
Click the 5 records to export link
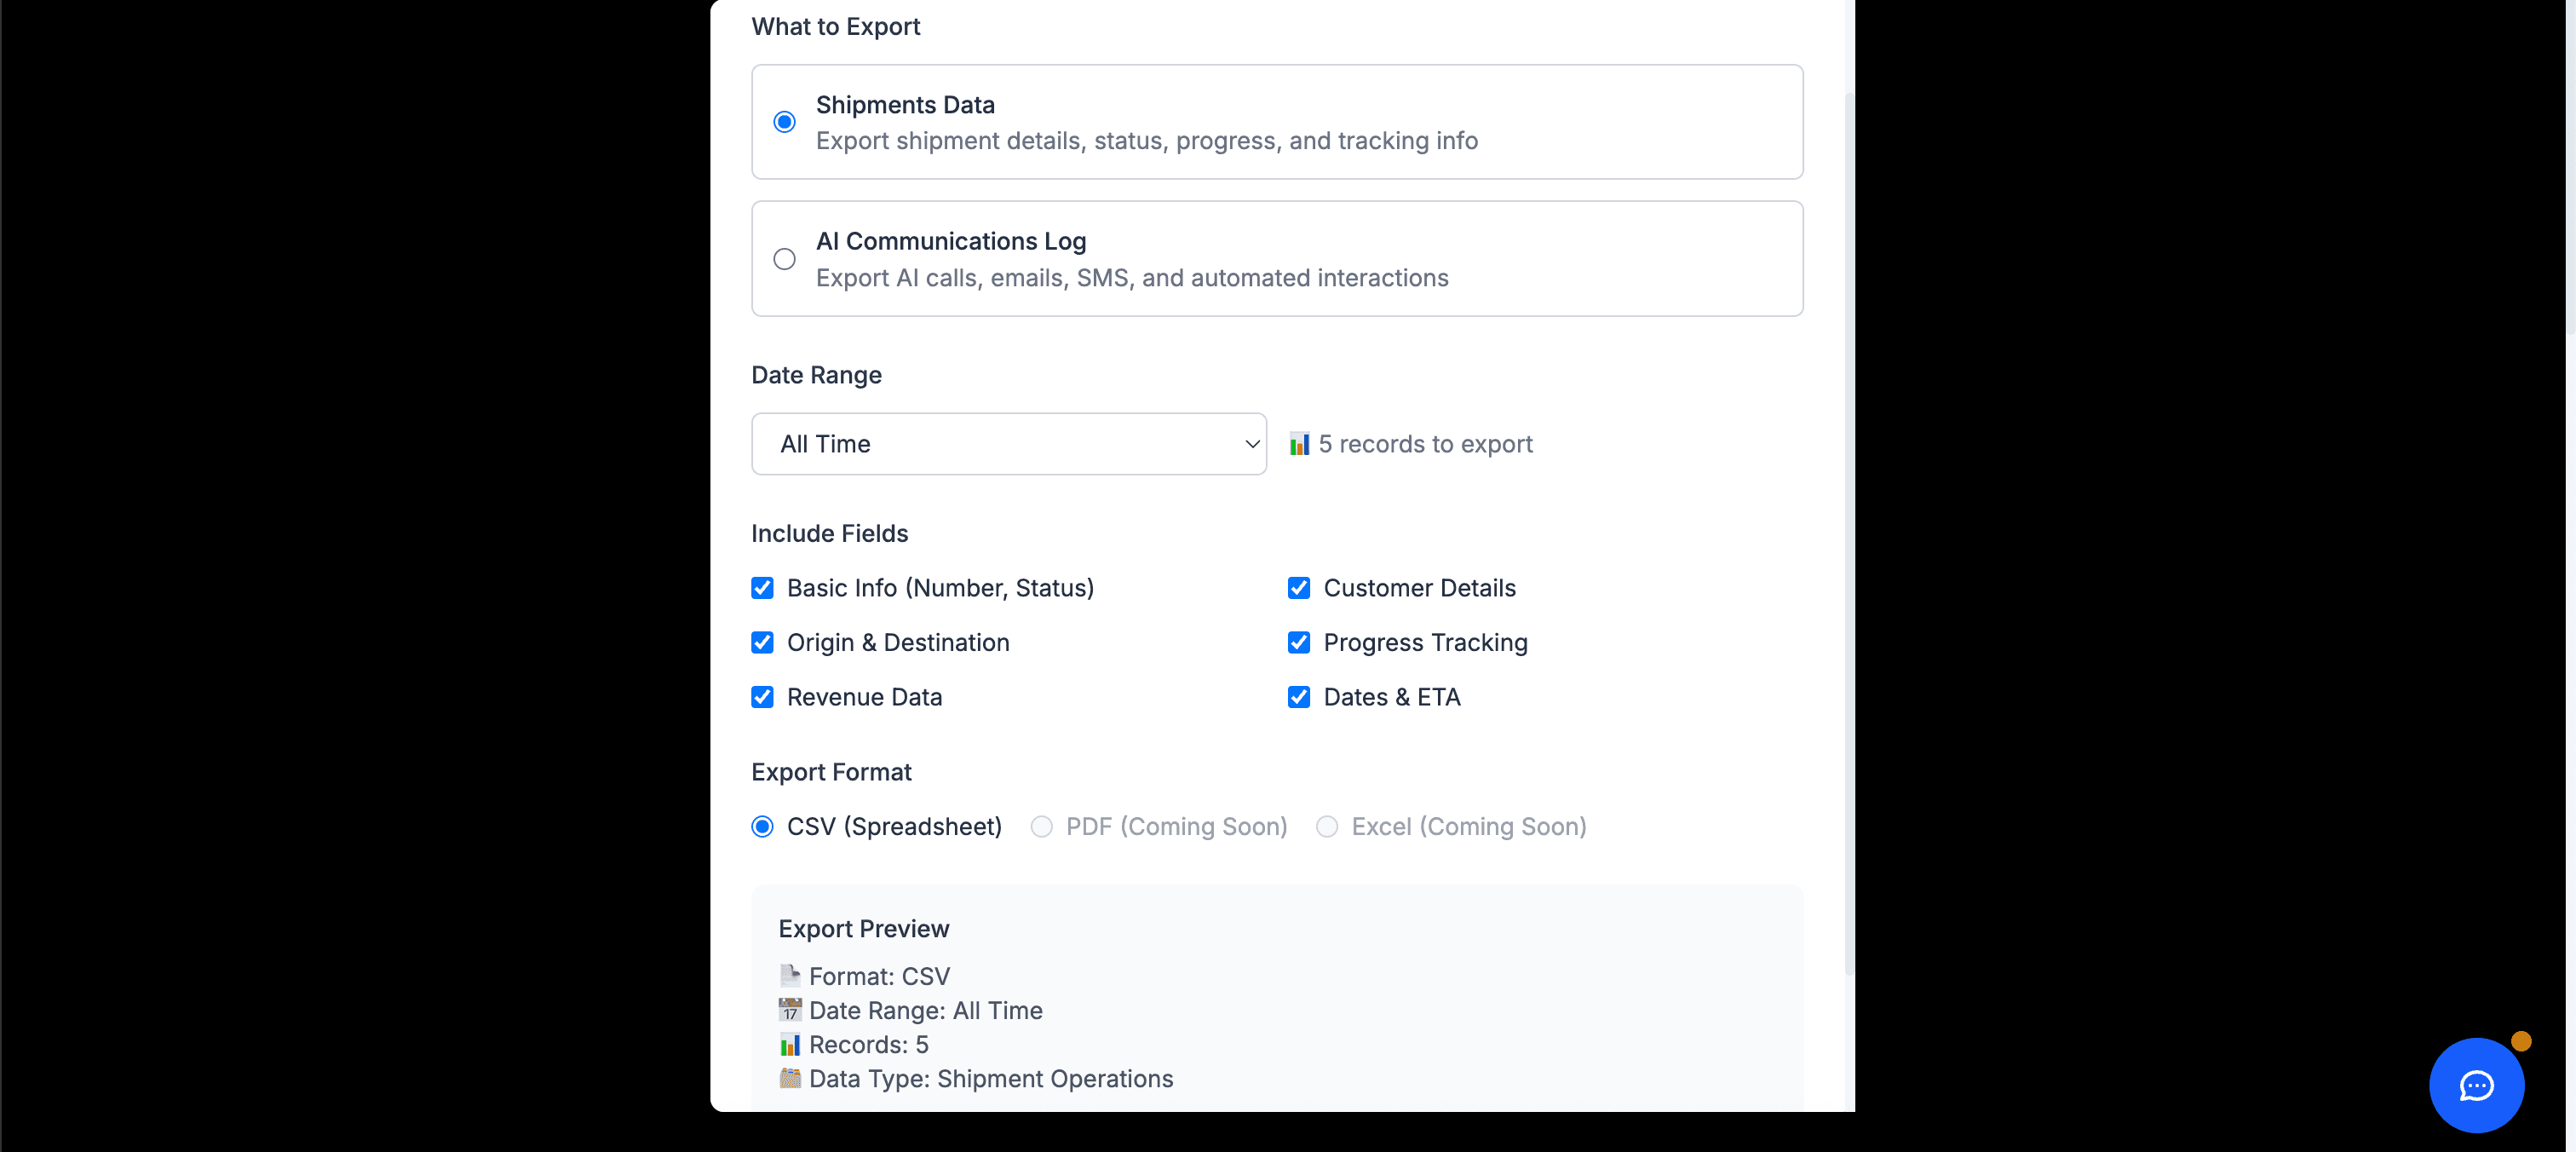pyautogui.click(x=1425, y=443)
